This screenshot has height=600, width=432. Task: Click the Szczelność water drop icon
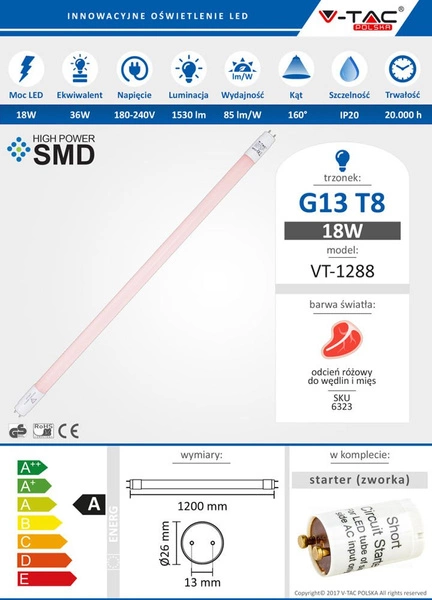pos(349,69)
